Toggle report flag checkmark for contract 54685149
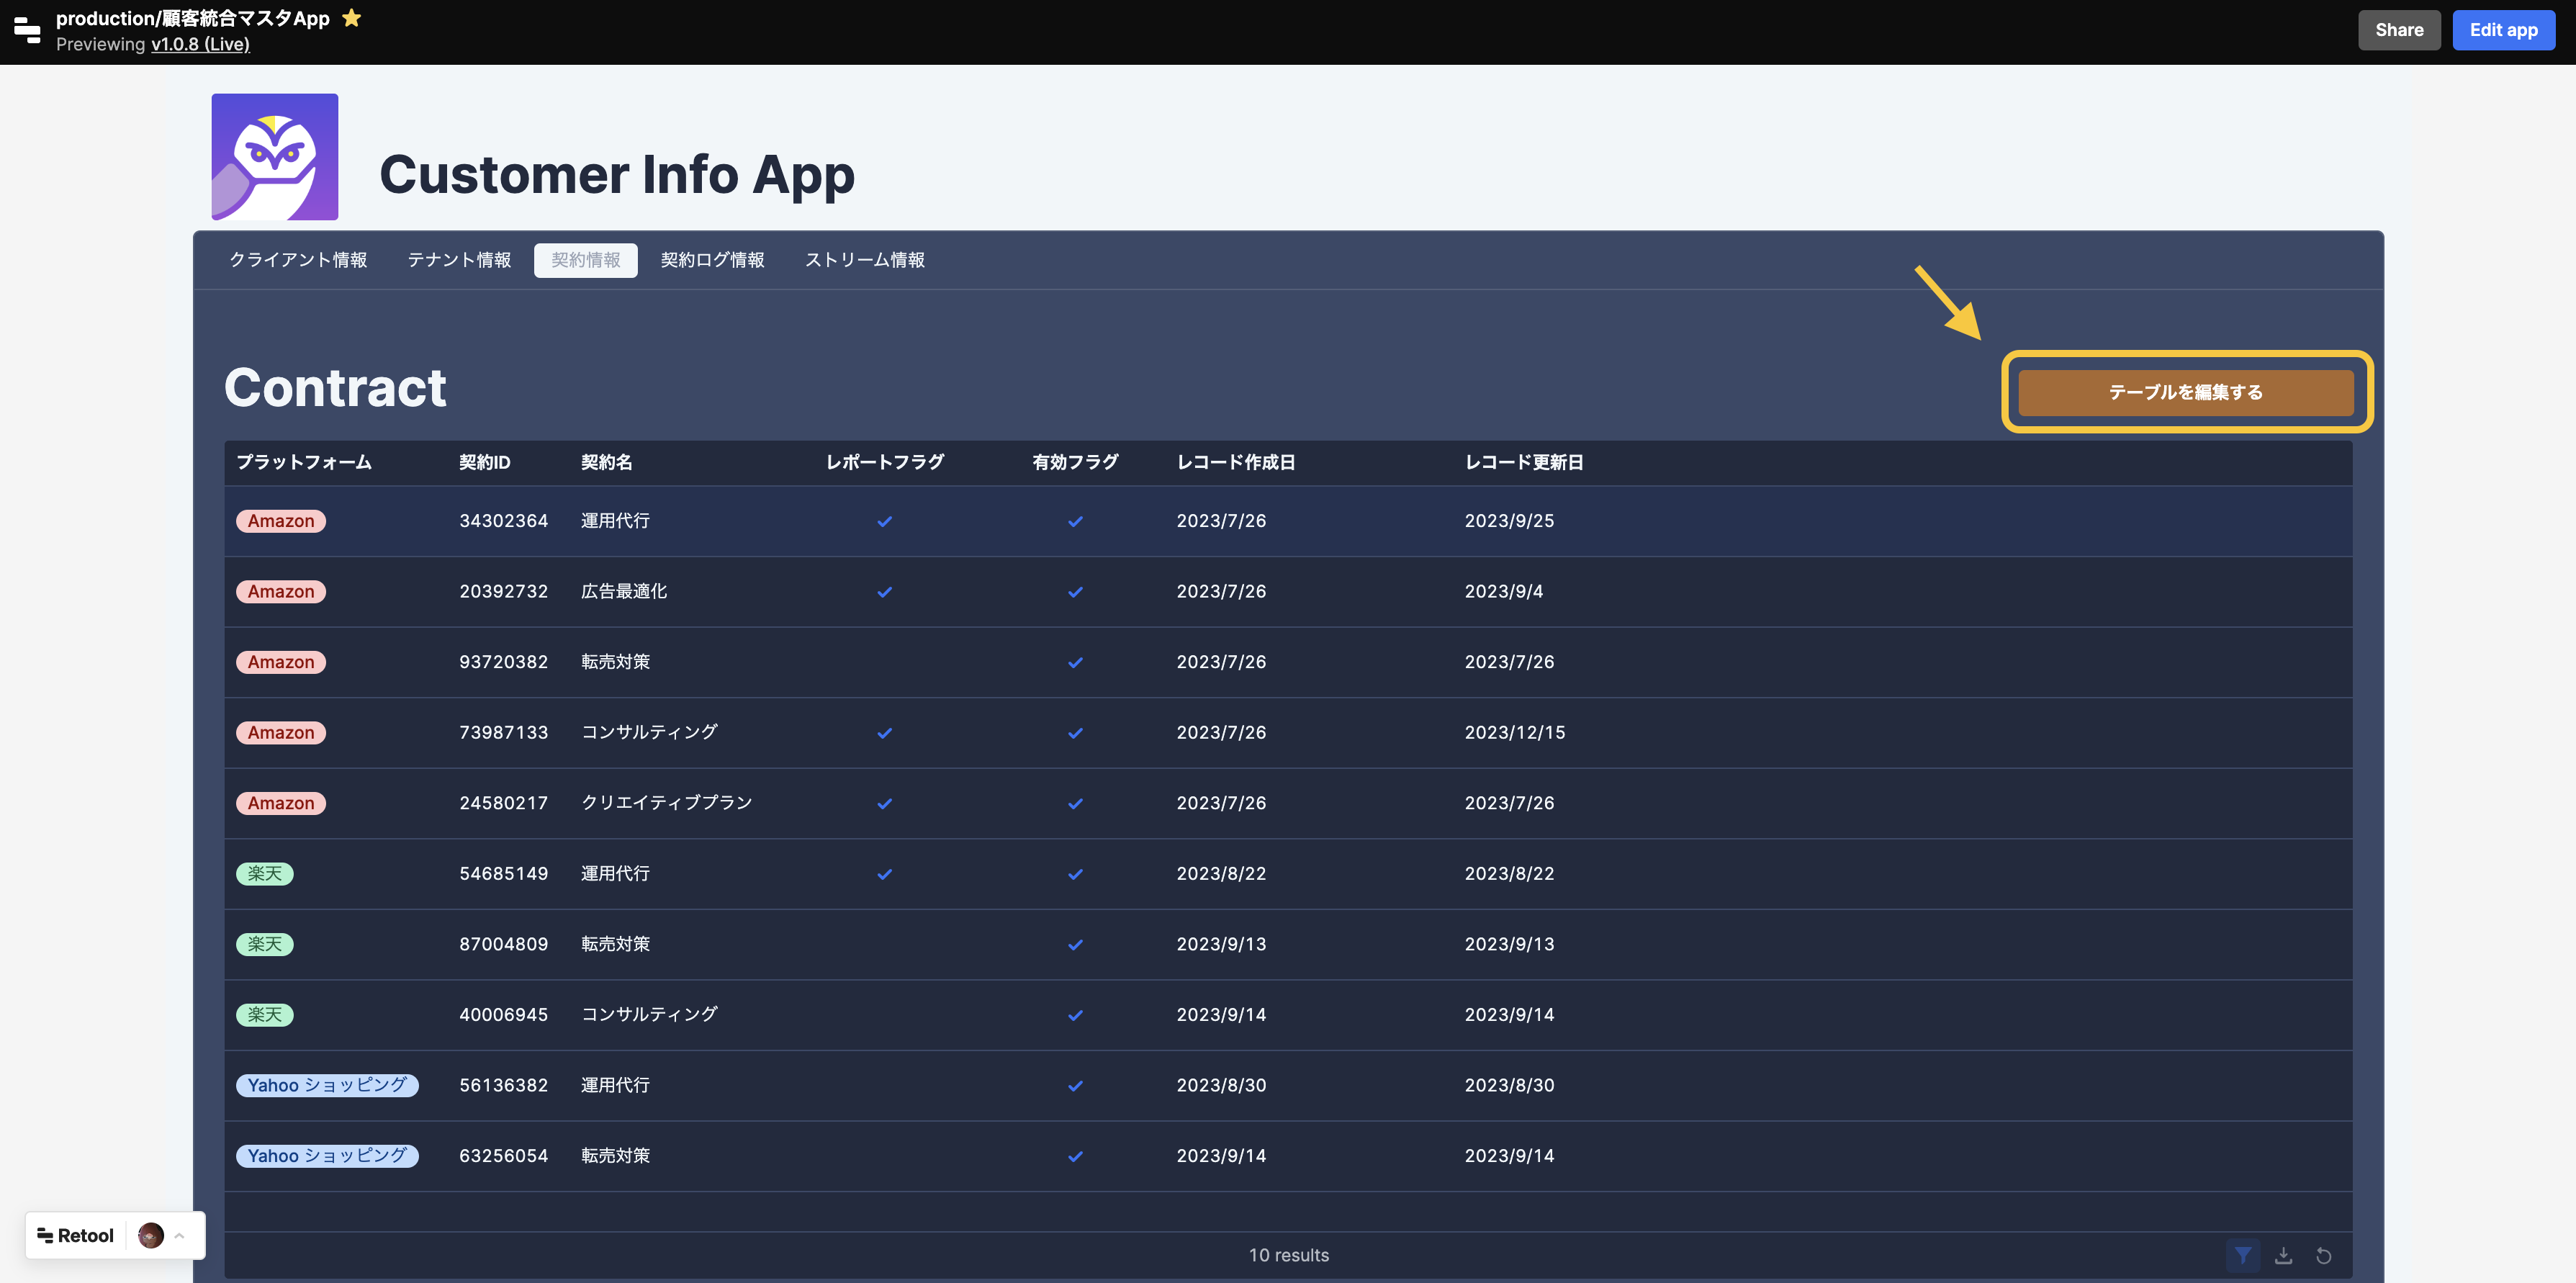Screen dimensions: 2576x1283 [884, 874]
